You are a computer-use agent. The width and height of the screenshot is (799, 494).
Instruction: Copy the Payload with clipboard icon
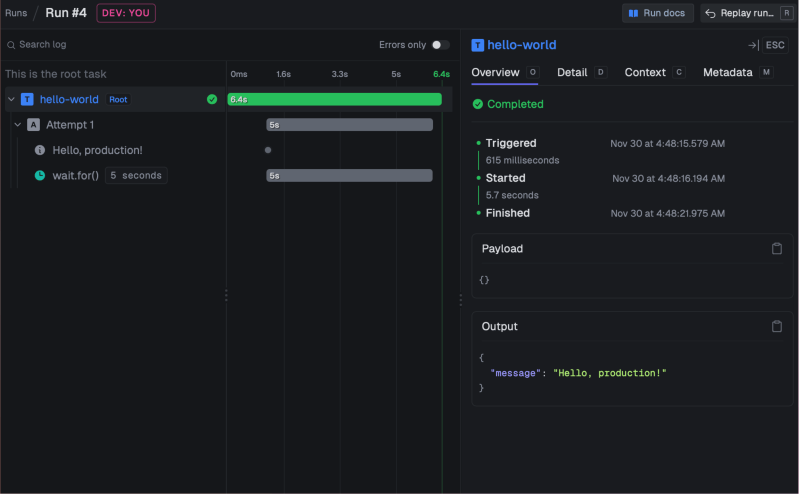pyautogui.click(x=777, y=248)
